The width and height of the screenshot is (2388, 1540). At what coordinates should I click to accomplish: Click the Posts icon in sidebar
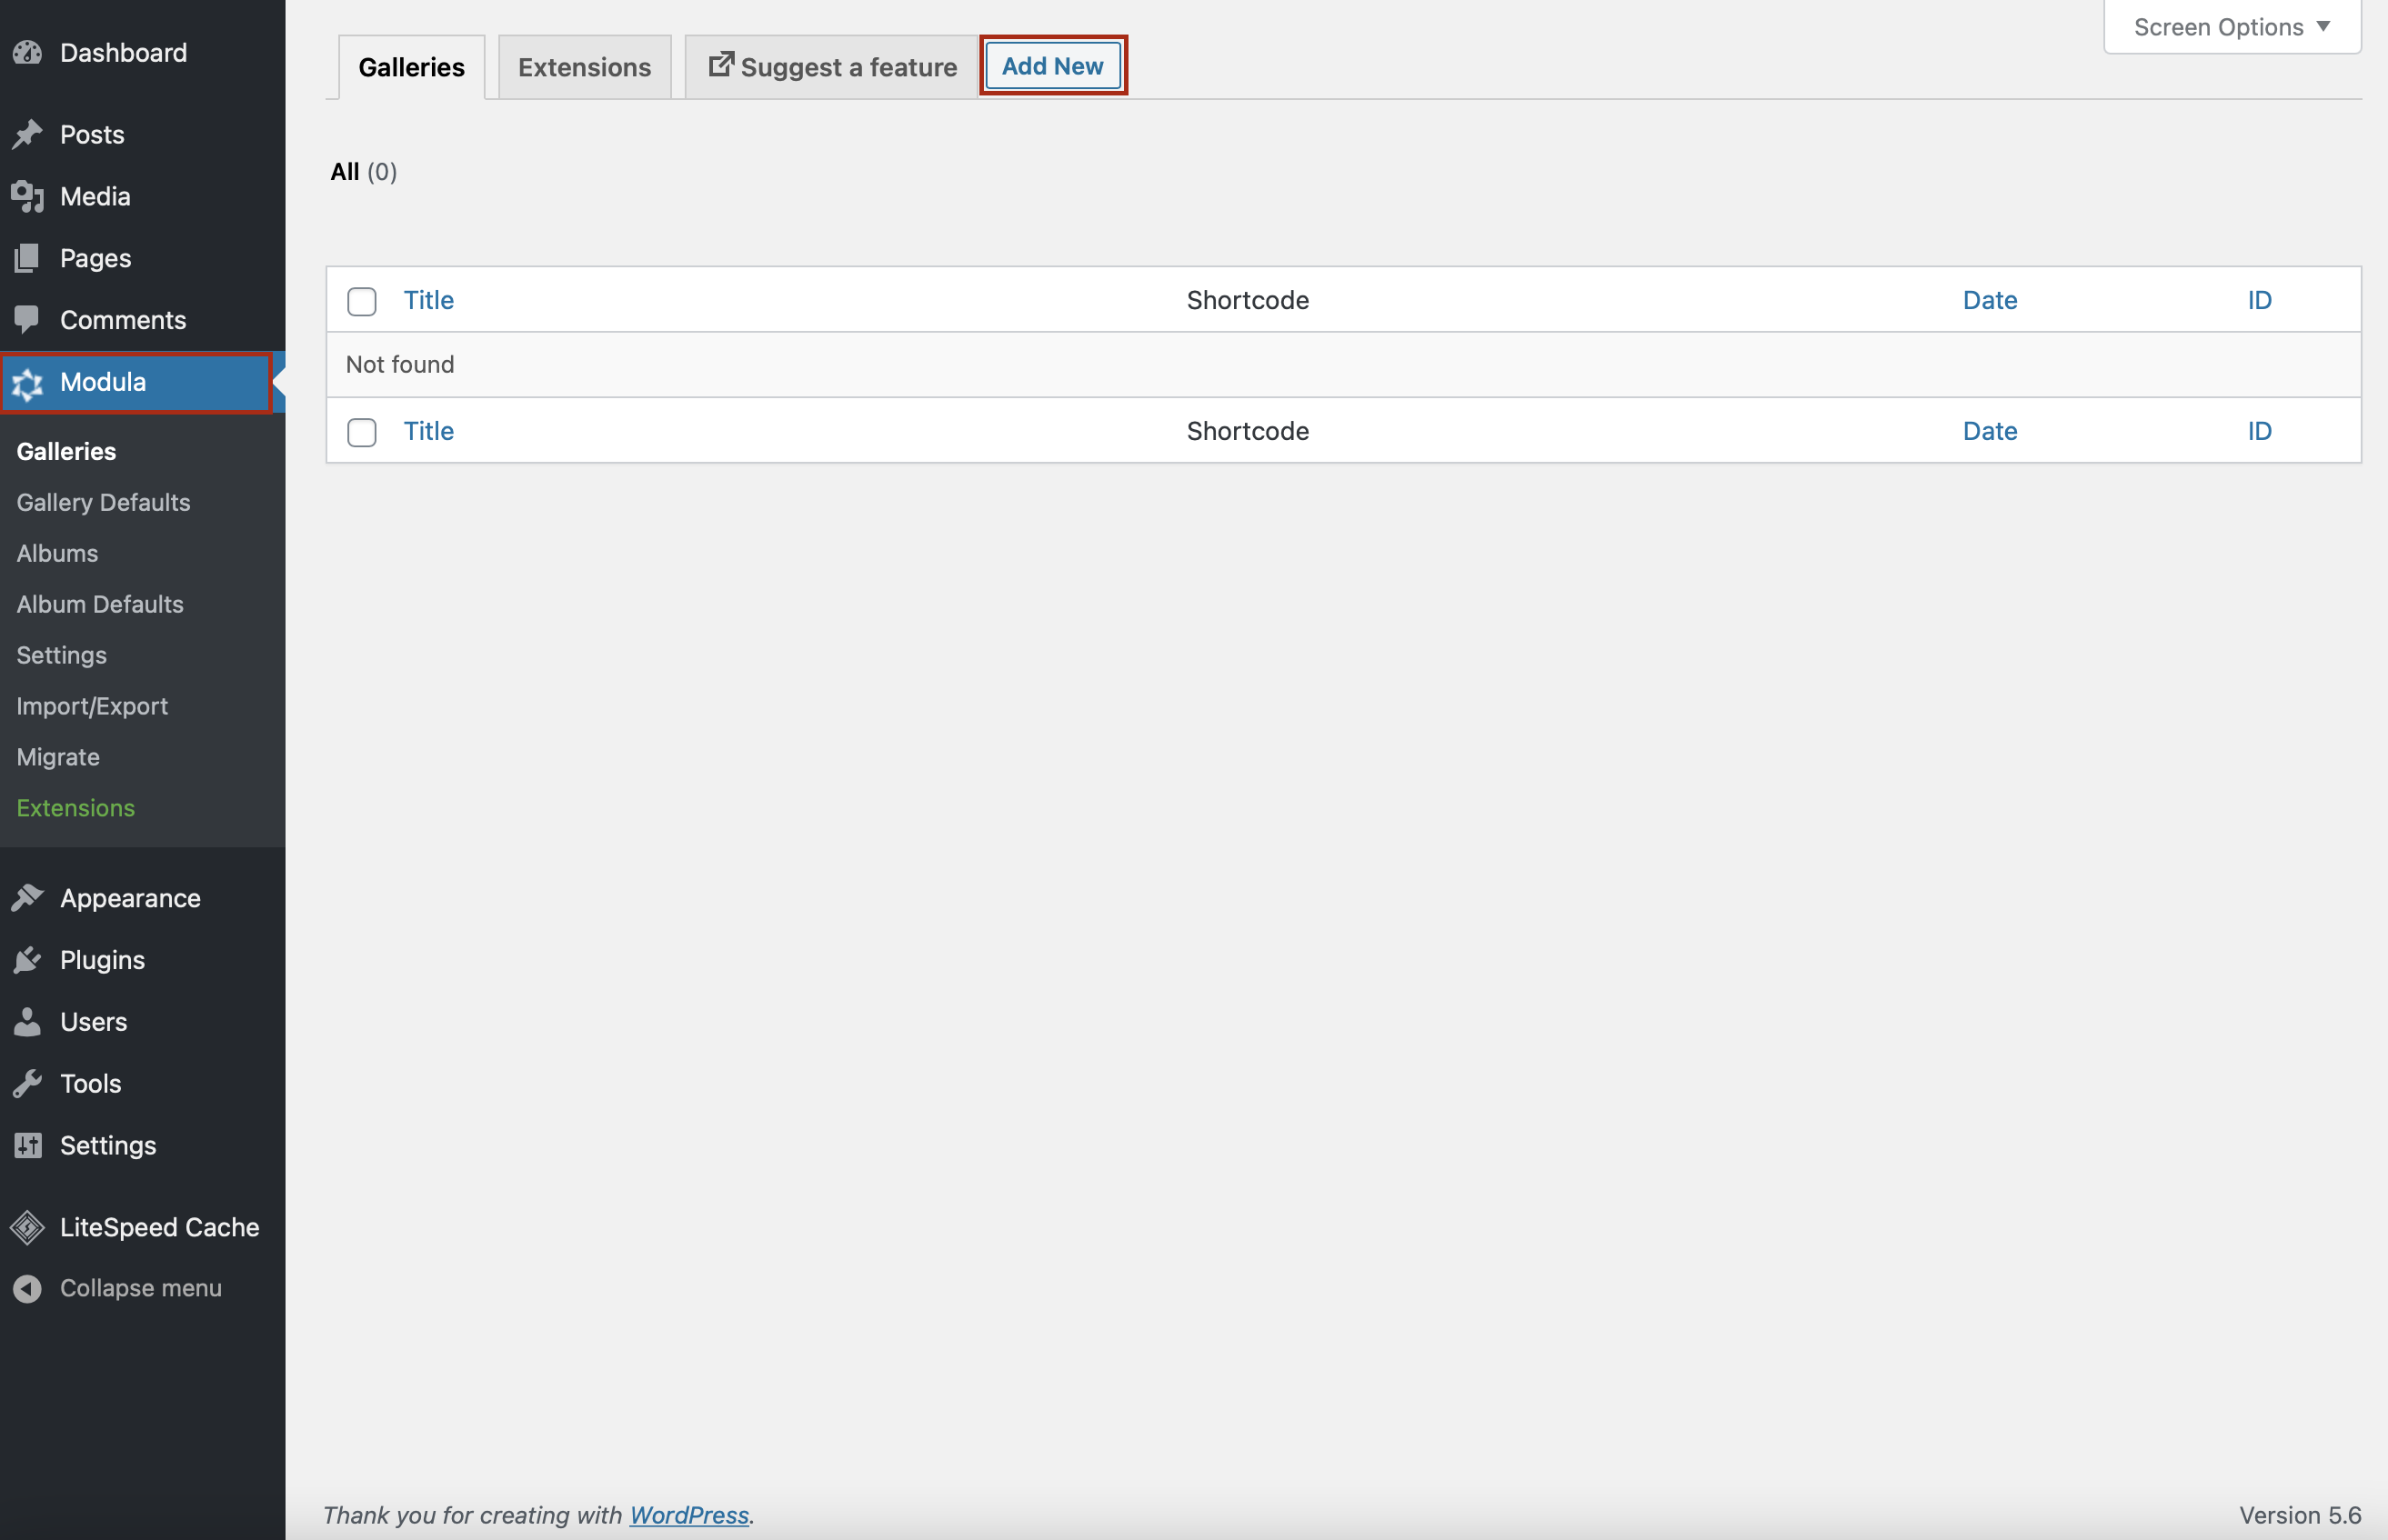(x=33, y=132)
